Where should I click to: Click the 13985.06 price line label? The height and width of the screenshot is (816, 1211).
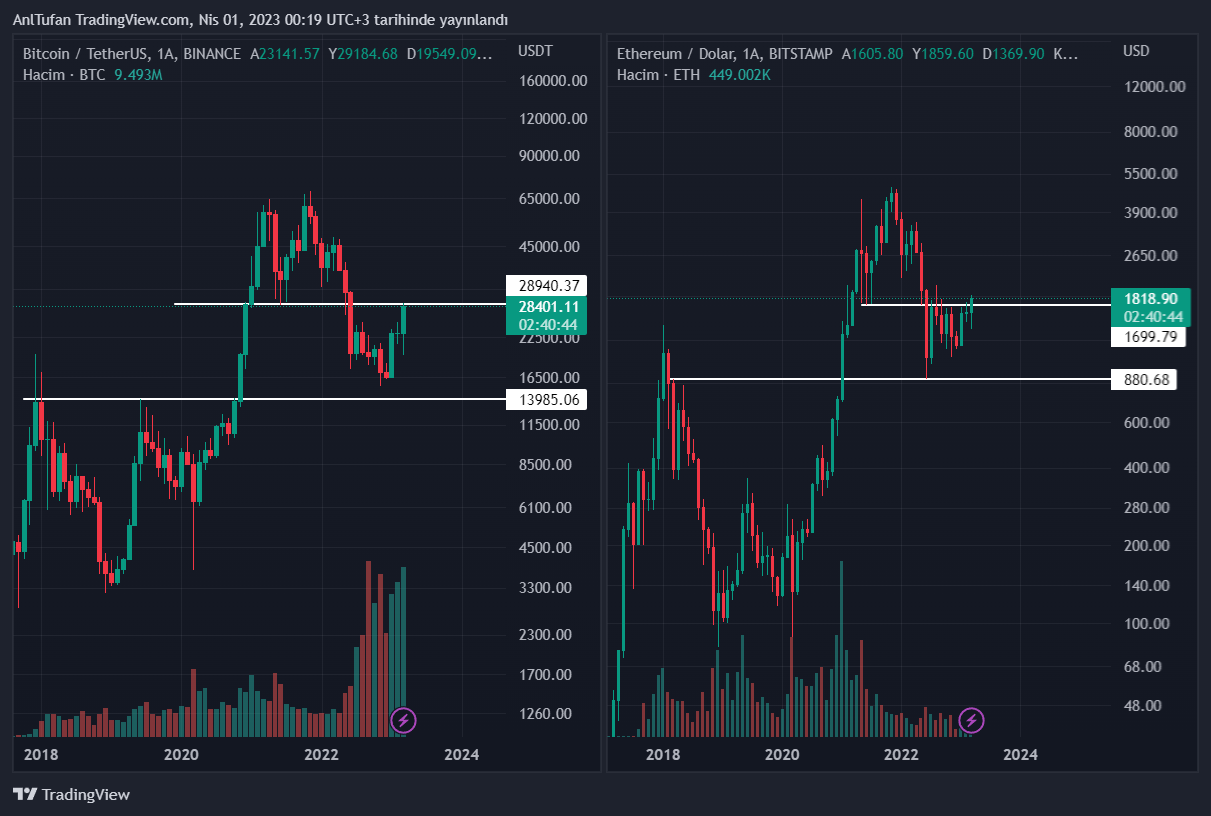point(545,400)
